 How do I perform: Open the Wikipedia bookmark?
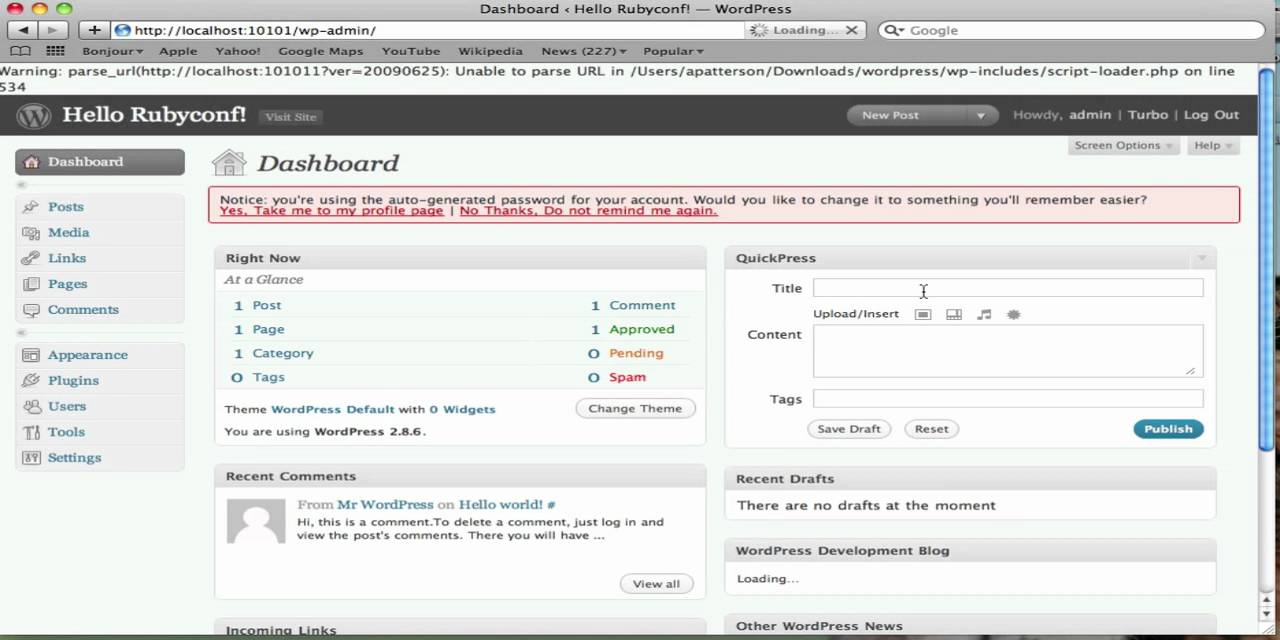490,51
